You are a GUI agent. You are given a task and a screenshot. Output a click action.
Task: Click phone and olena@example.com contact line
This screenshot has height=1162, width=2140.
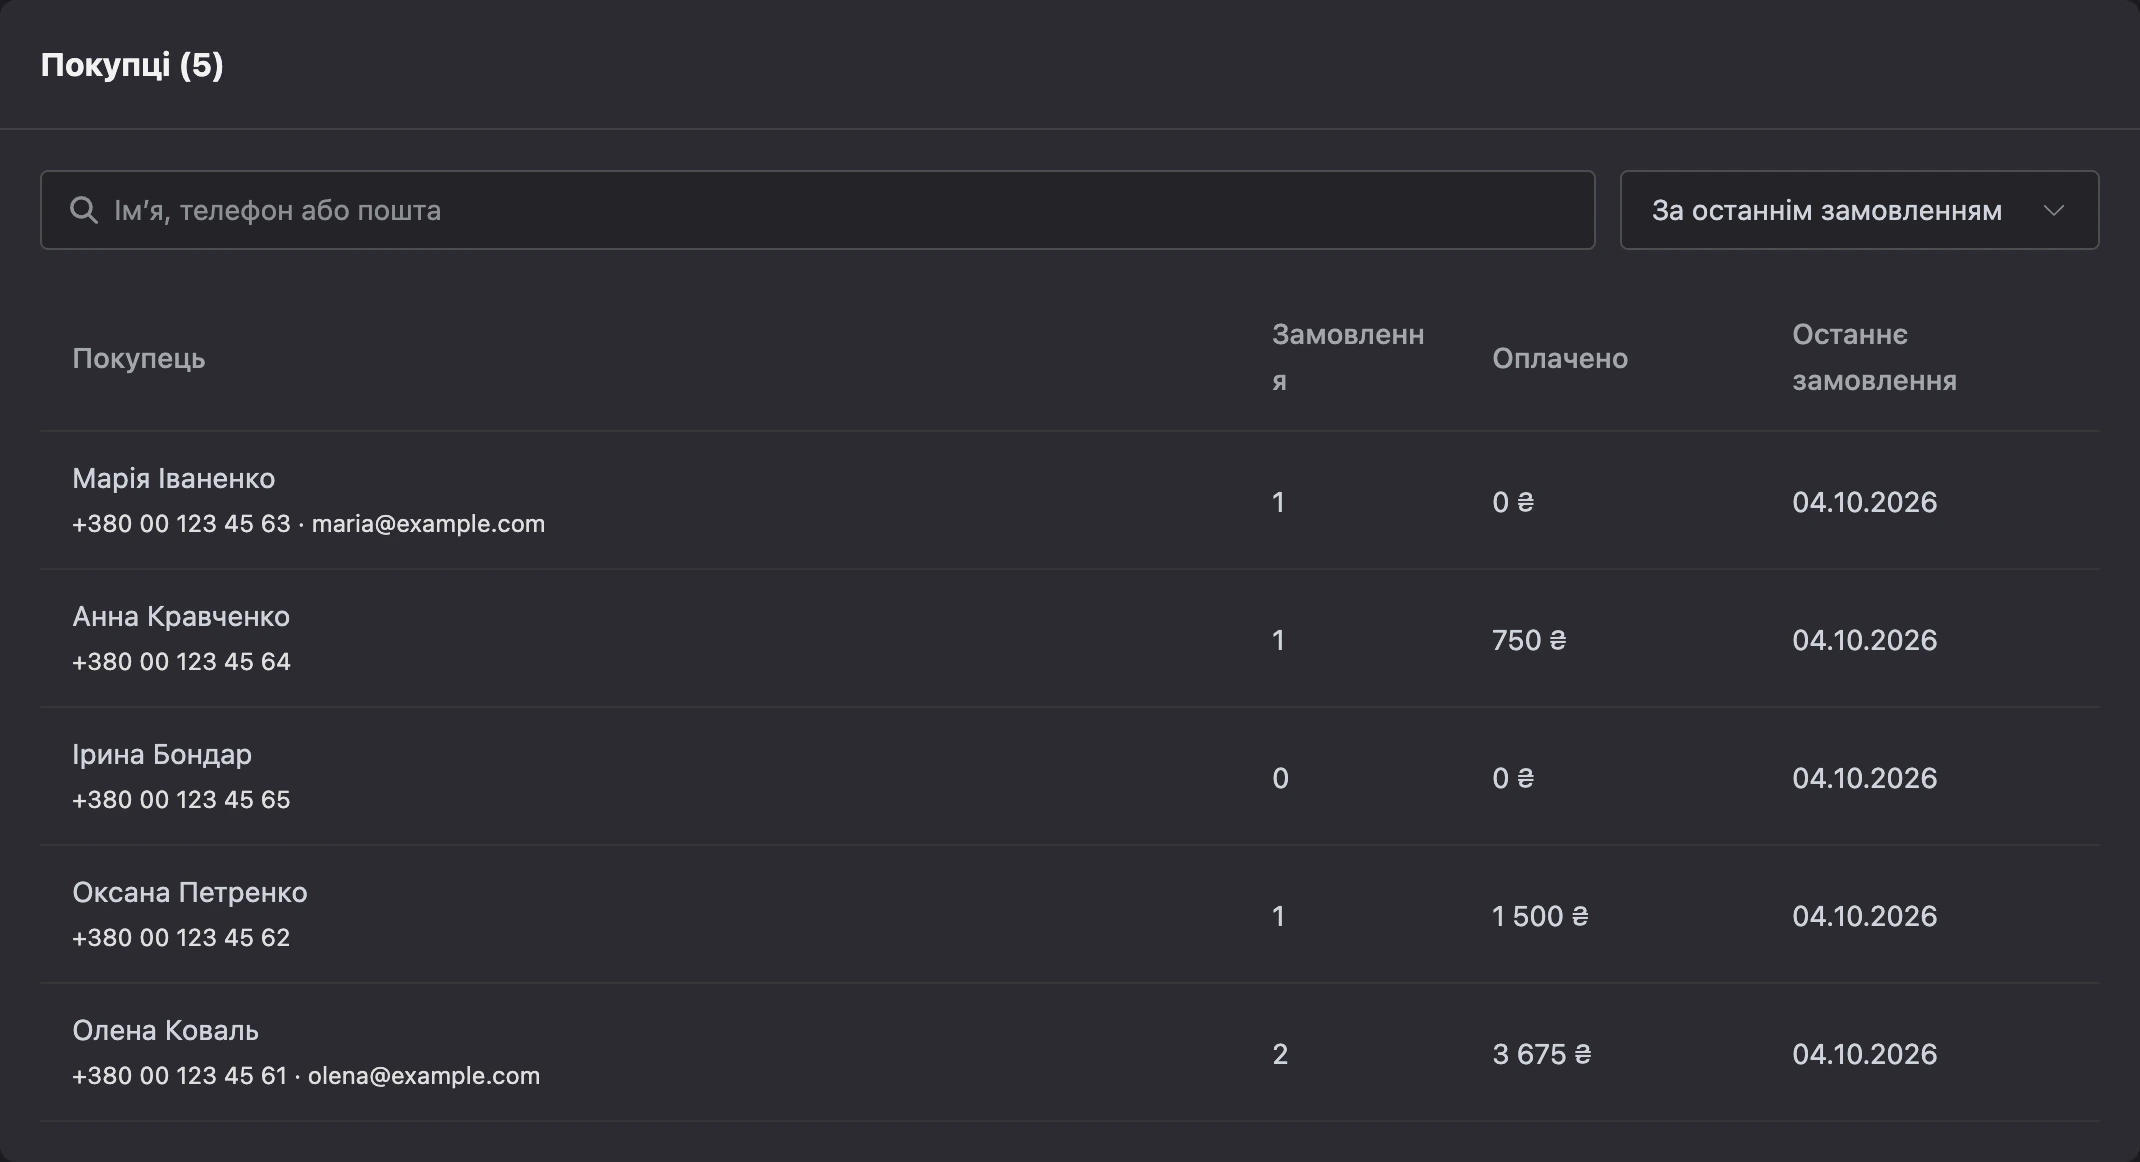pos(306,1076)
